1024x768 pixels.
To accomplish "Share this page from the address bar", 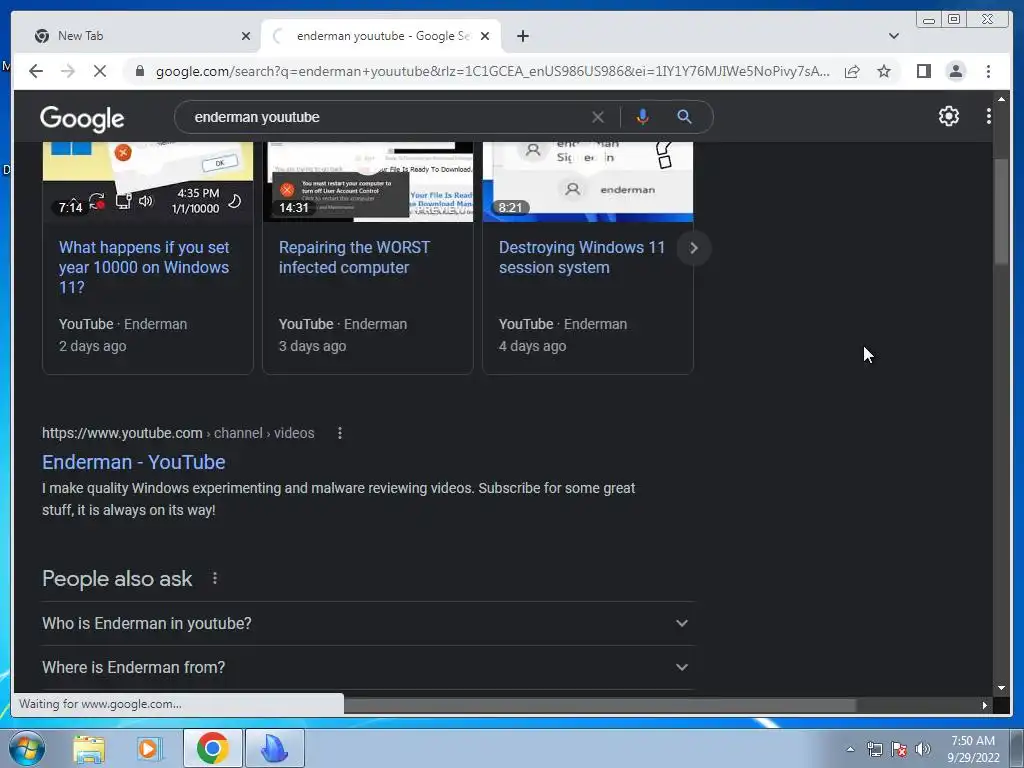I will [x=852, y=71].
